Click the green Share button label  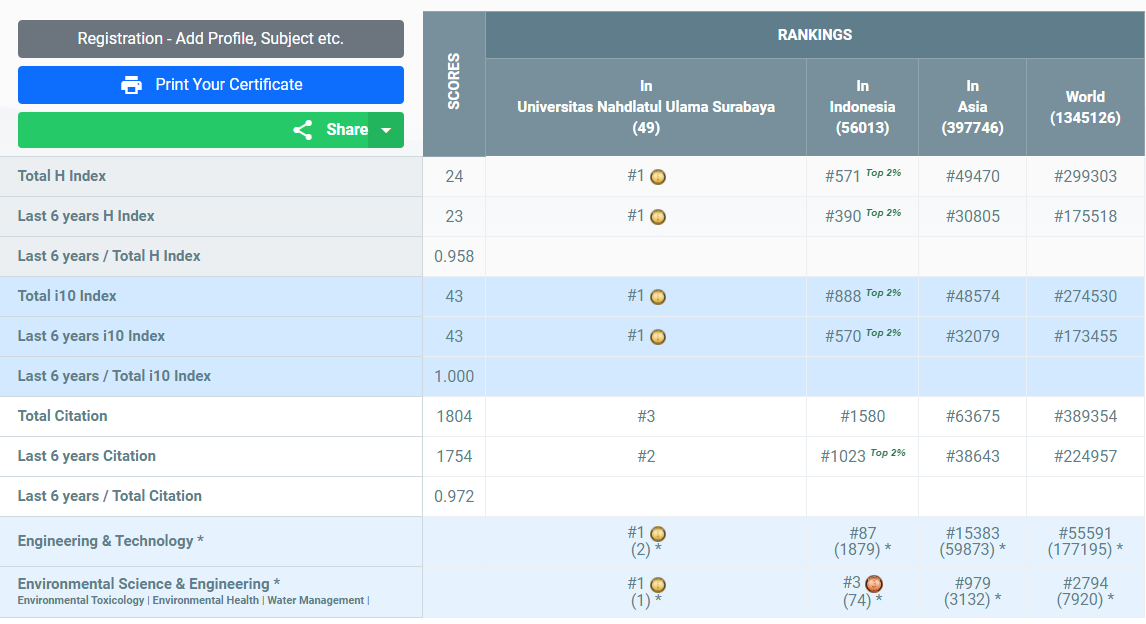[346, 130]
